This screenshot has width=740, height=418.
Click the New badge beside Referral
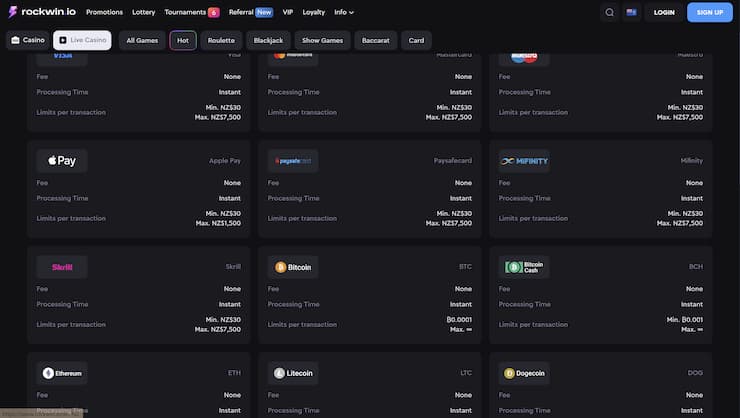(264, 12)
